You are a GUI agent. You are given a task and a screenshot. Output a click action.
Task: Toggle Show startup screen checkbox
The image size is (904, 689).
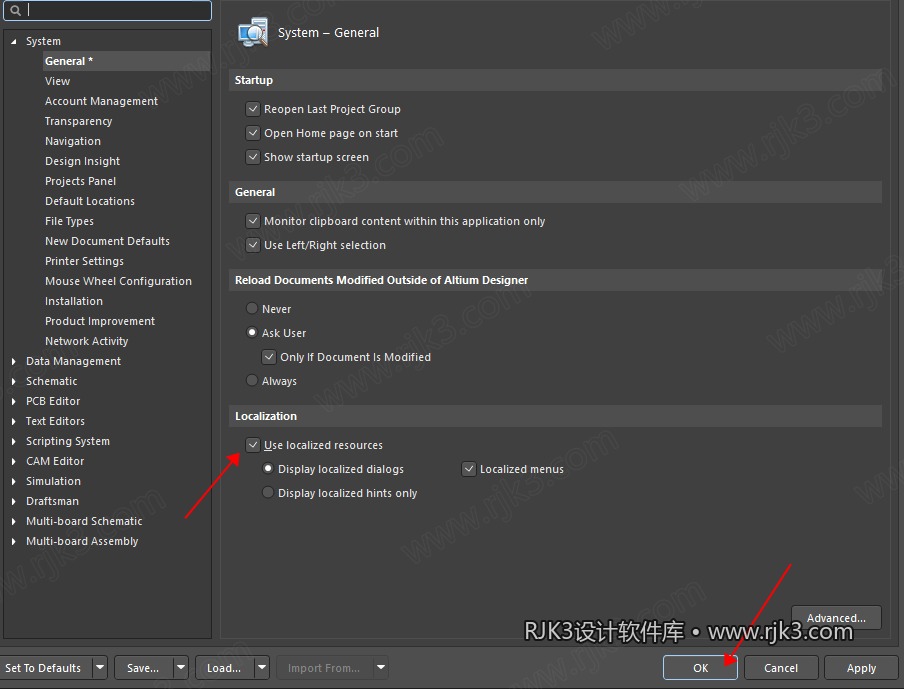[253, 157]
